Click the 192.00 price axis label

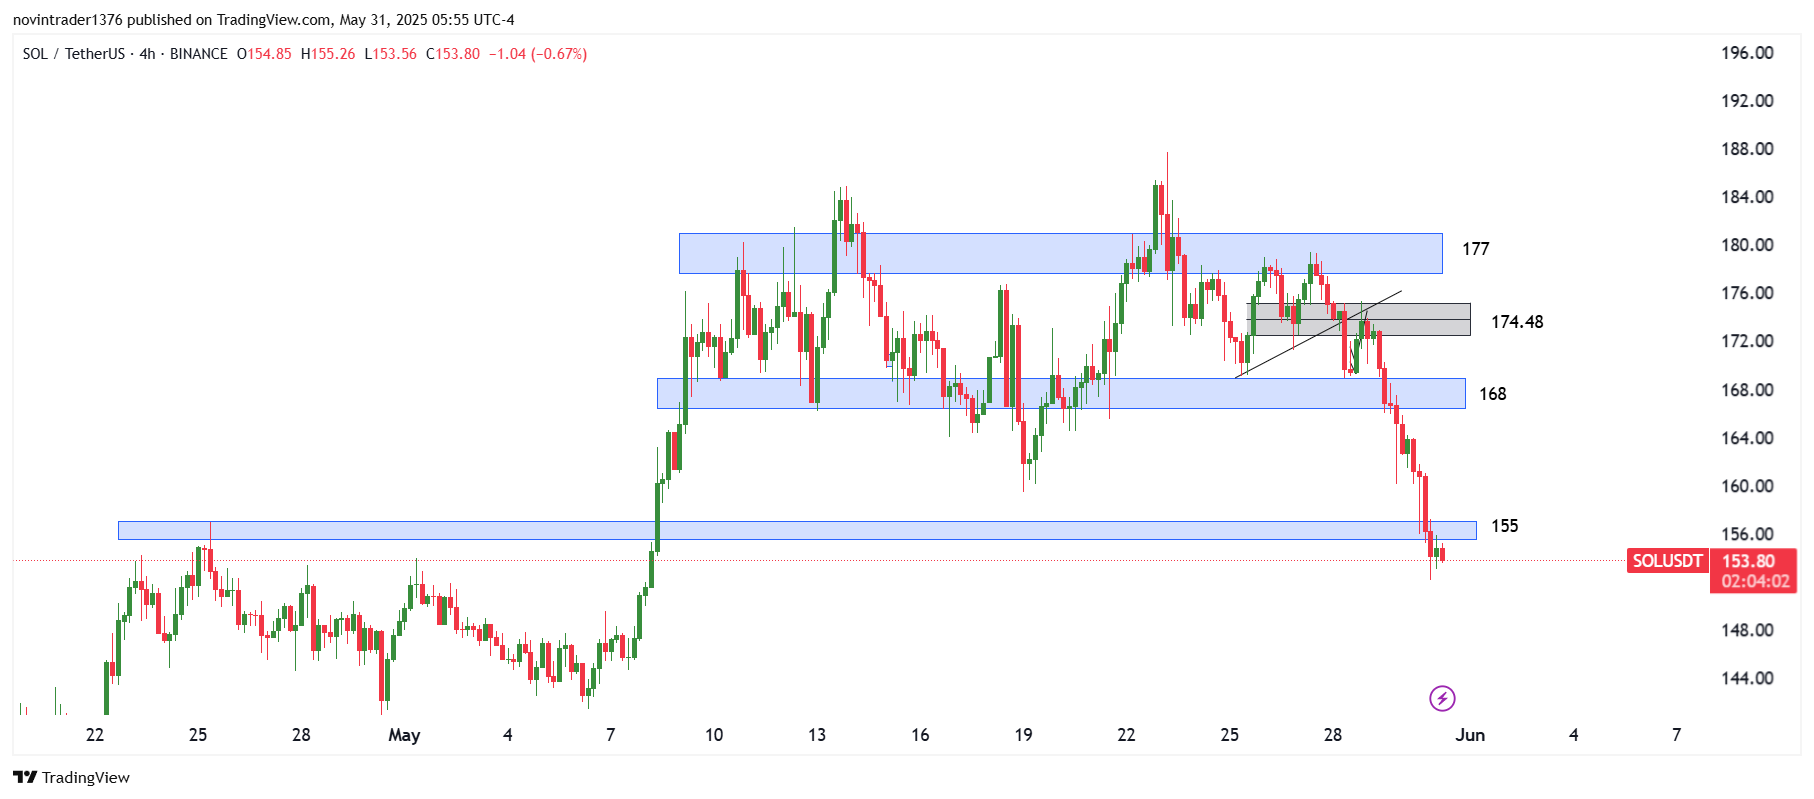1747,101
